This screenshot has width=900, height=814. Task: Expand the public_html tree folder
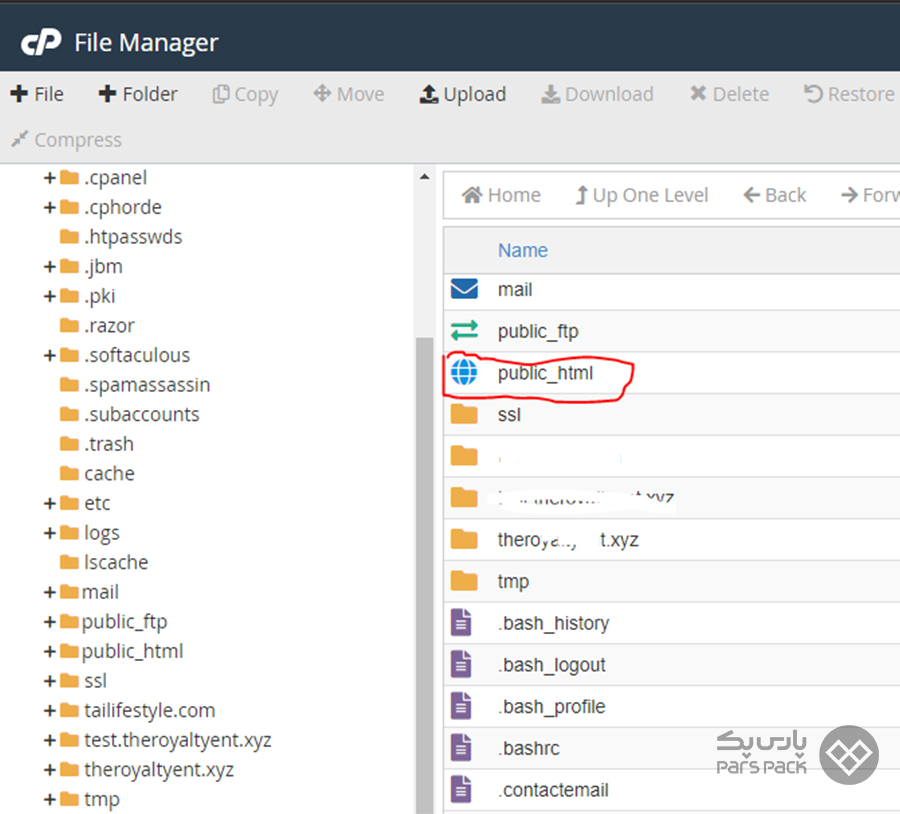50,652
